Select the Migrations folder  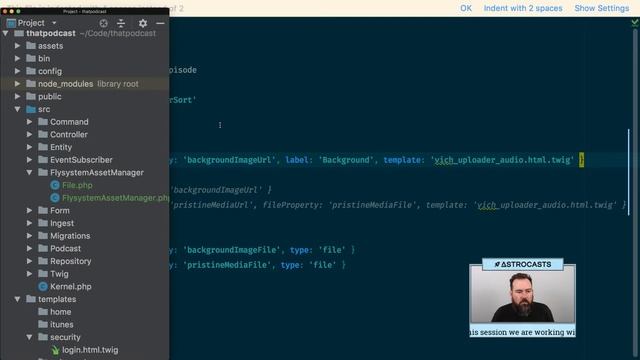click(70, 236)
